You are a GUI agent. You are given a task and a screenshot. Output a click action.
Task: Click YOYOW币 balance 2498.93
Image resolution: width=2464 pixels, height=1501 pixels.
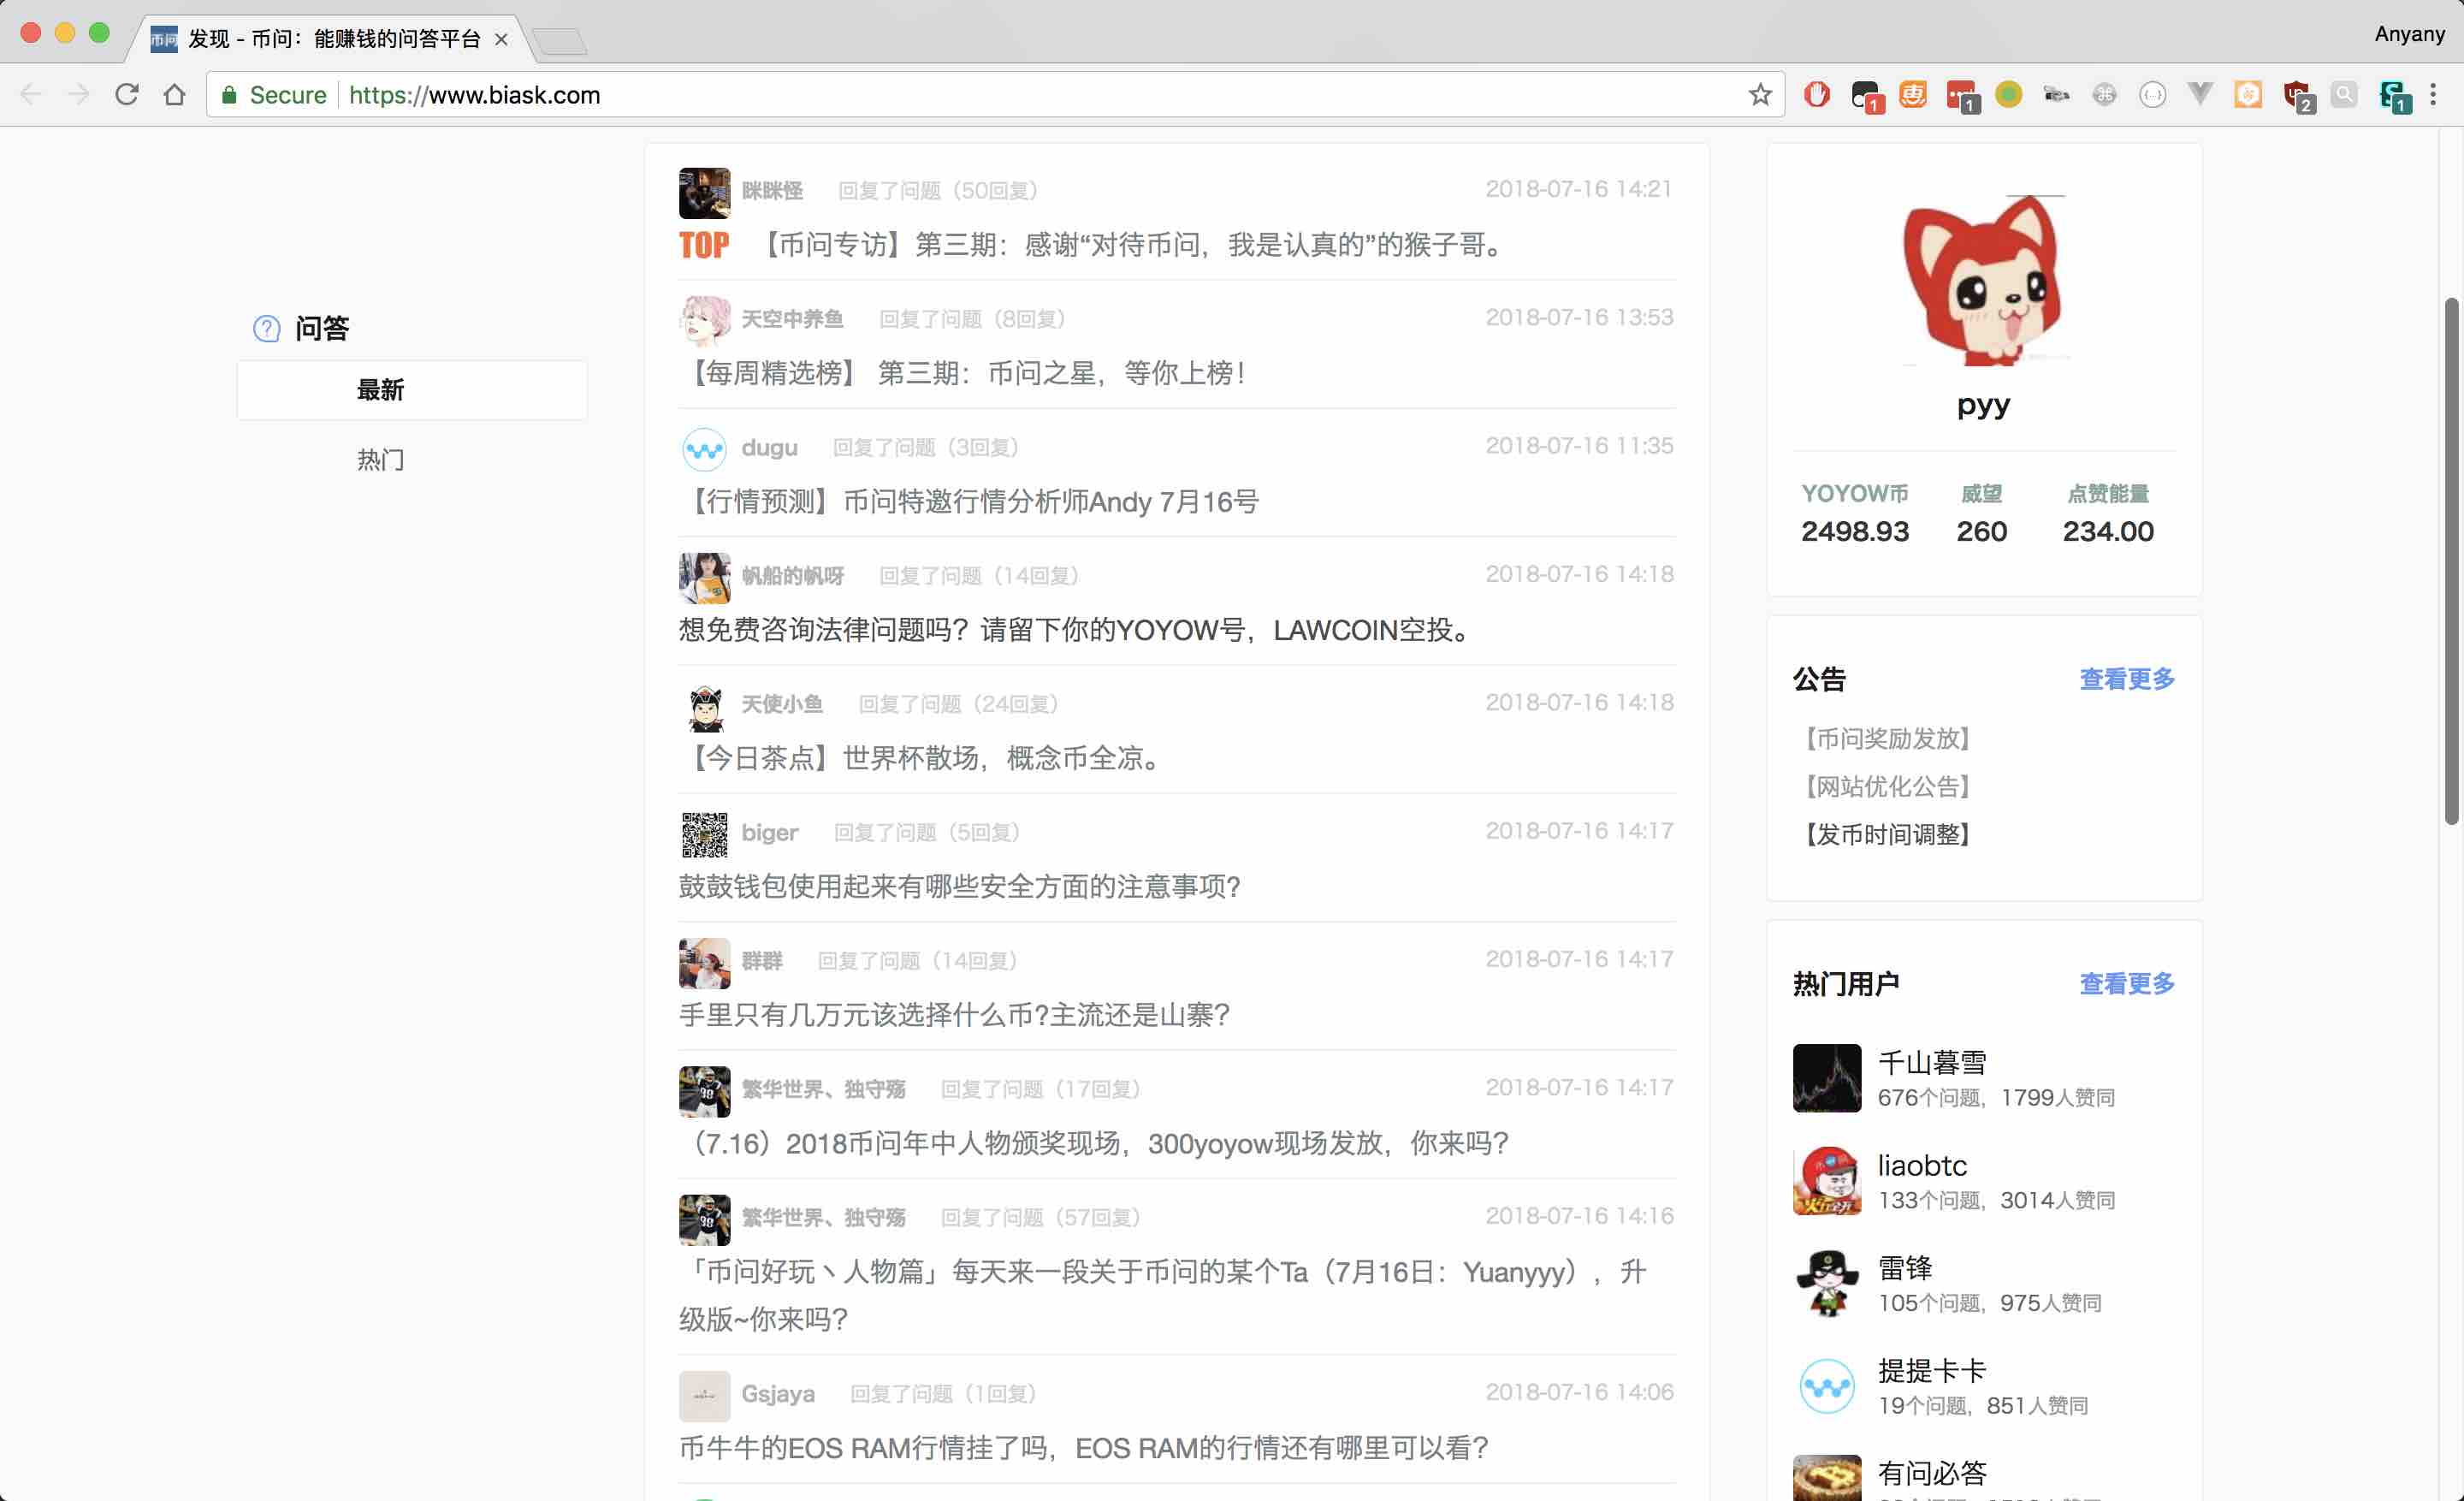1855,531
